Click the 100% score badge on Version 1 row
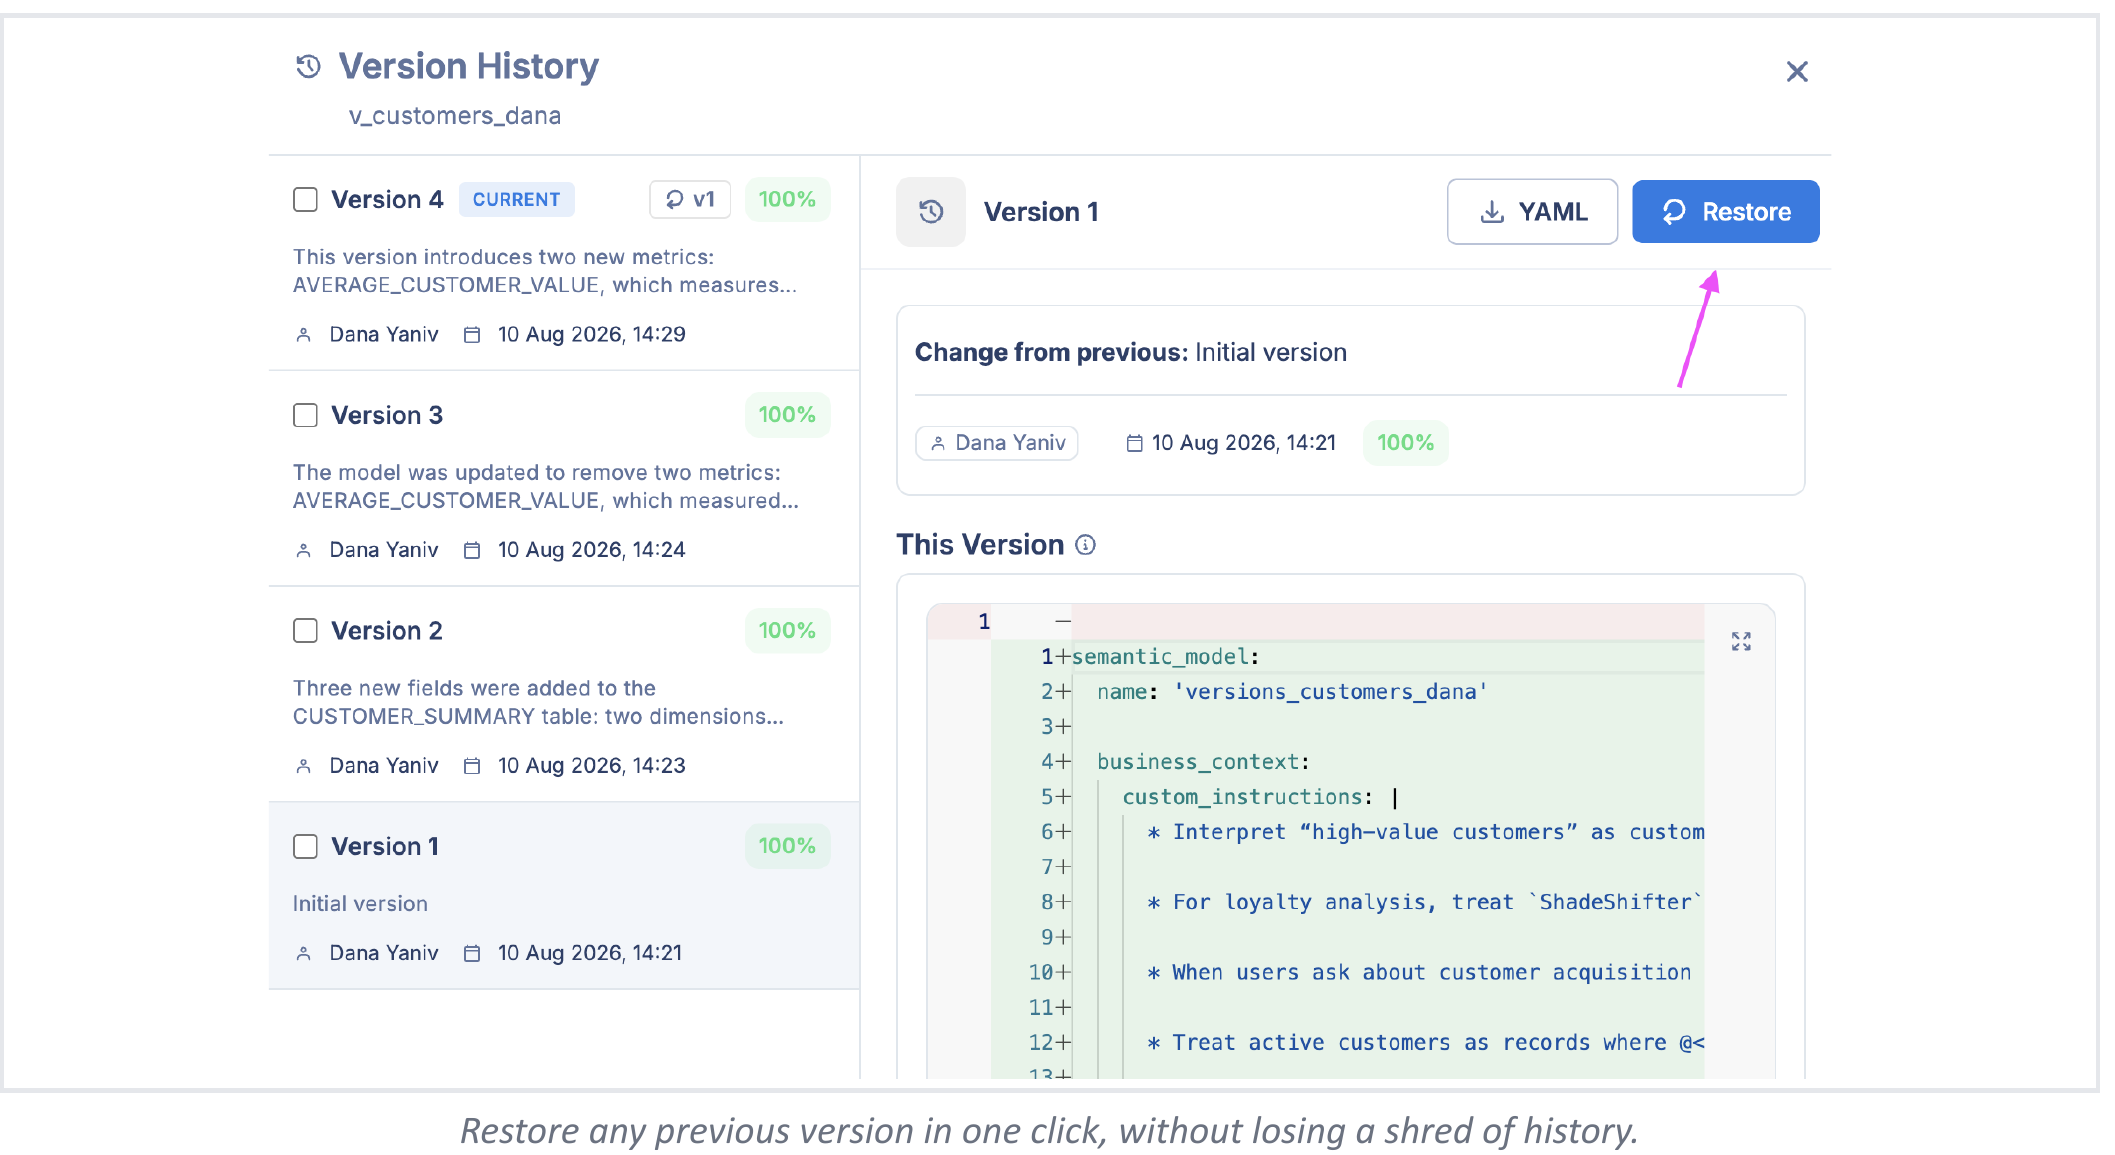 [787, 846]
